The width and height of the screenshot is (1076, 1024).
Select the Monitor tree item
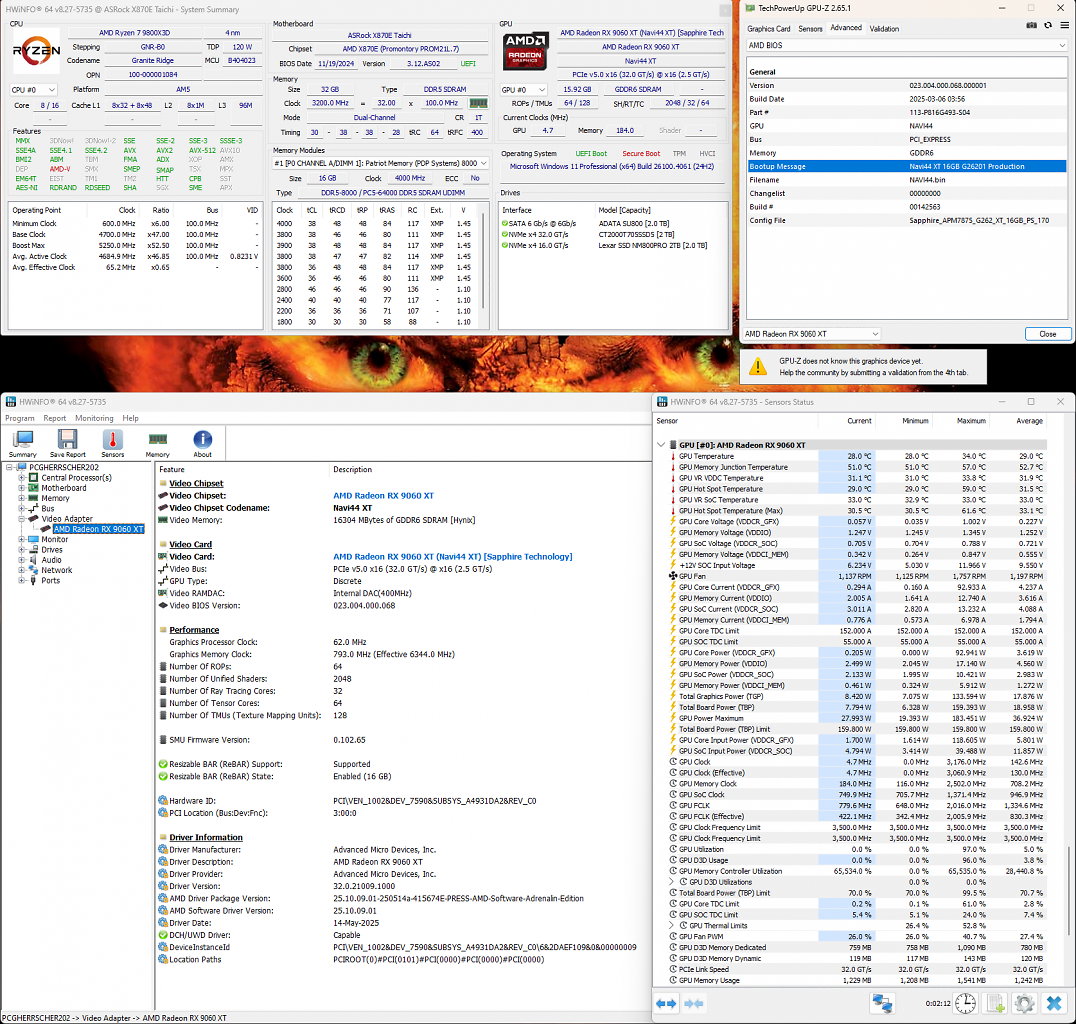55,539
